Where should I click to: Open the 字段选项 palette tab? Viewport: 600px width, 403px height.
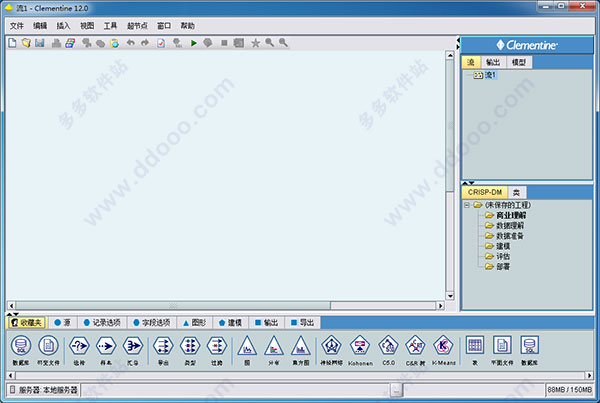tap(152, 323)
